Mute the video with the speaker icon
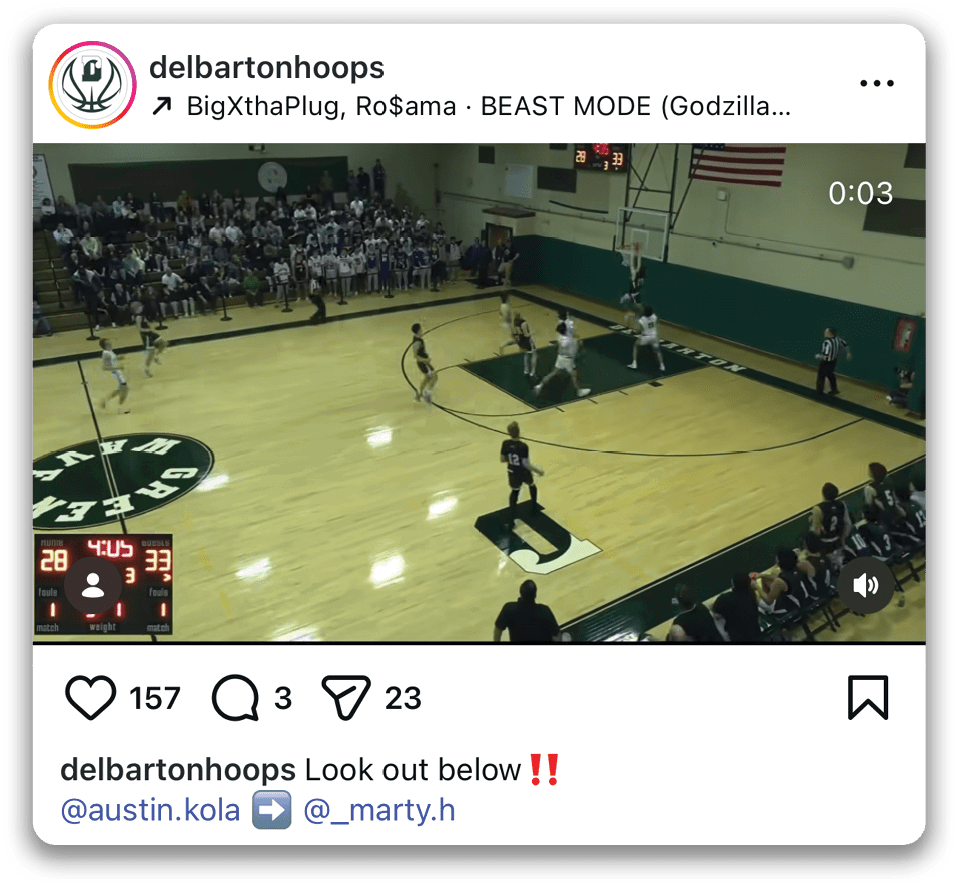Viewport: 959px width, 887px height. (x=865, y=585)
